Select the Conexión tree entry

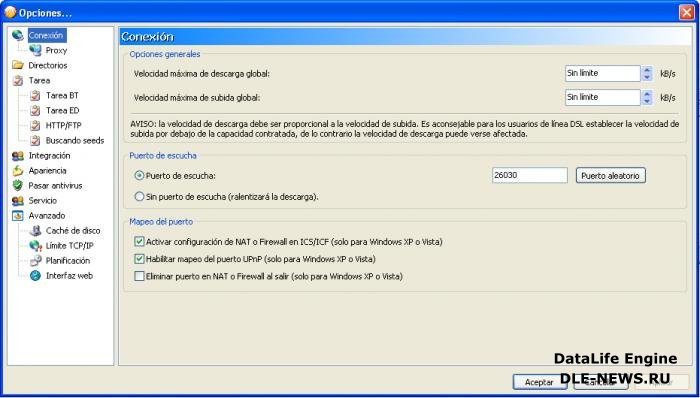pos(46,35)
